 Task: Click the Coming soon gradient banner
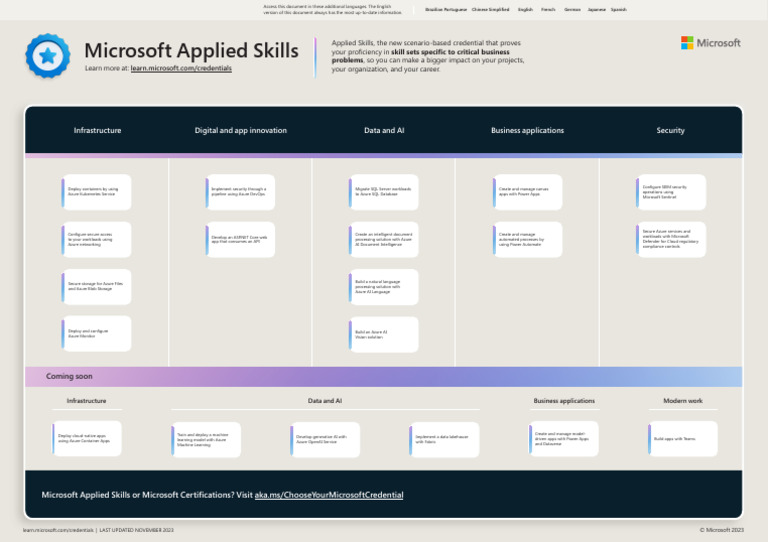(384, 376)
